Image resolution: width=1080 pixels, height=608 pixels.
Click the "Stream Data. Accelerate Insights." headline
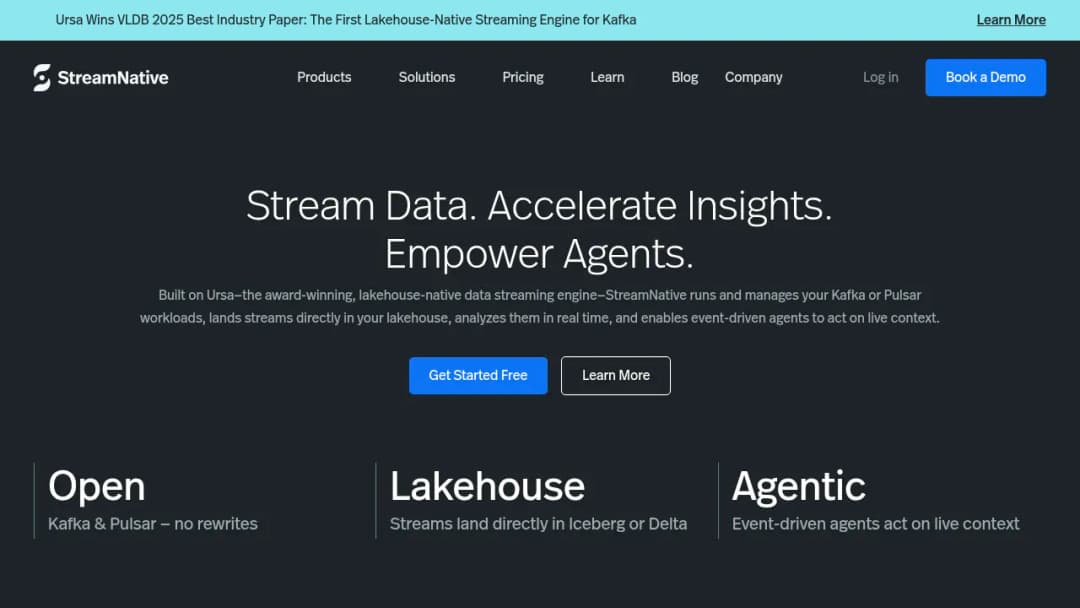(x=539, y=206)
